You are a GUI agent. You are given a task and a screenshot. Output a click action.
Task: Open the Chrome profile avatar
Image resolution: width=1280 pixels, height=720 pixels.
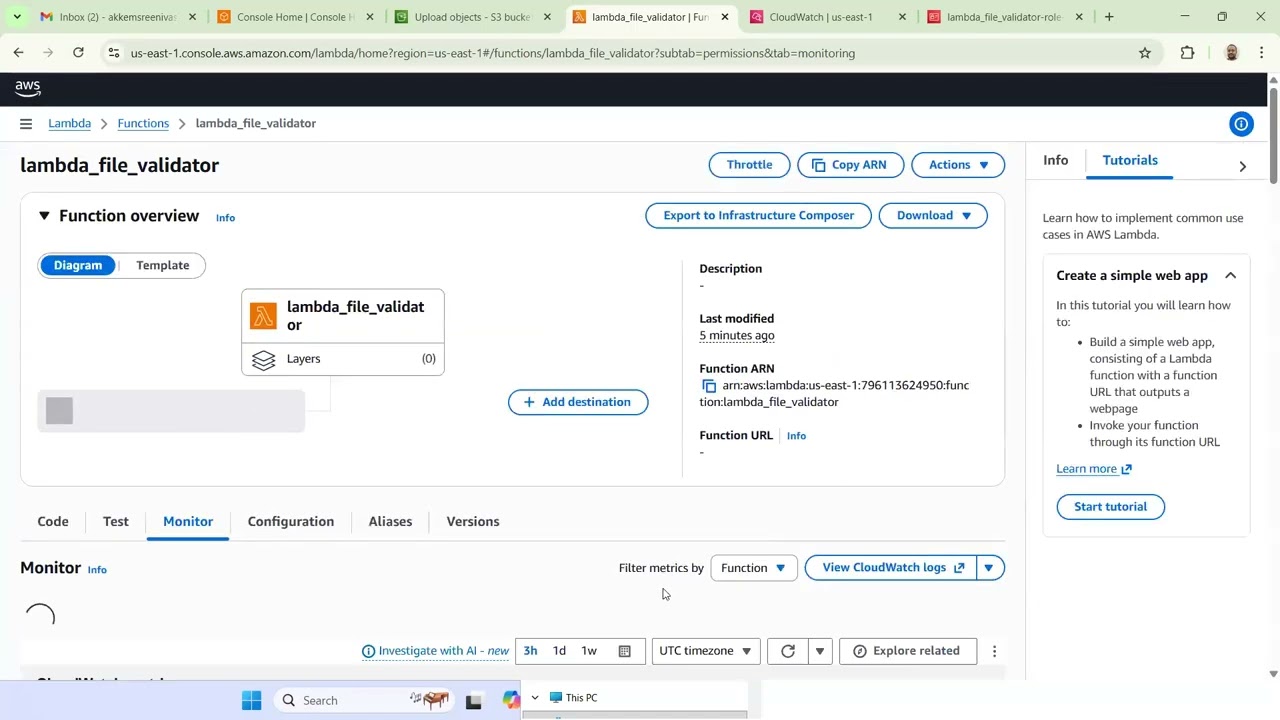click(1231, 53)
